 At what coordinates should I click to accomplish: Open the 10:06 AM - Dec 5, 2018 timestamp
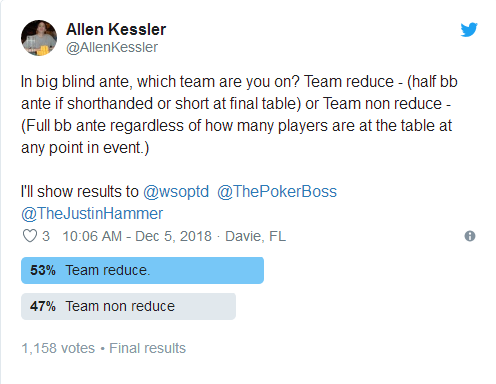(137, 236)
